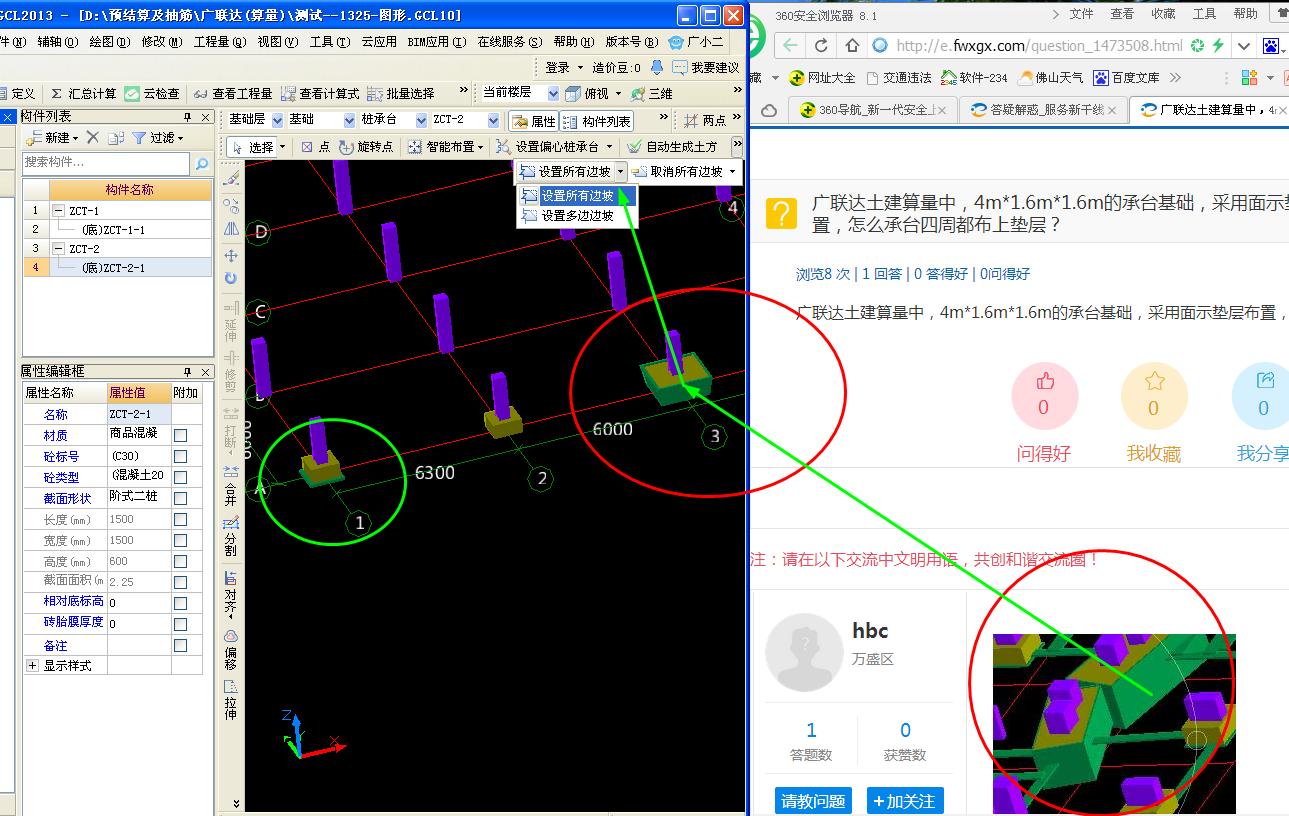The height and width of the screenshot is (816, 1289).
Task: Open the 云应用 menu
Action: coord(379,42)
